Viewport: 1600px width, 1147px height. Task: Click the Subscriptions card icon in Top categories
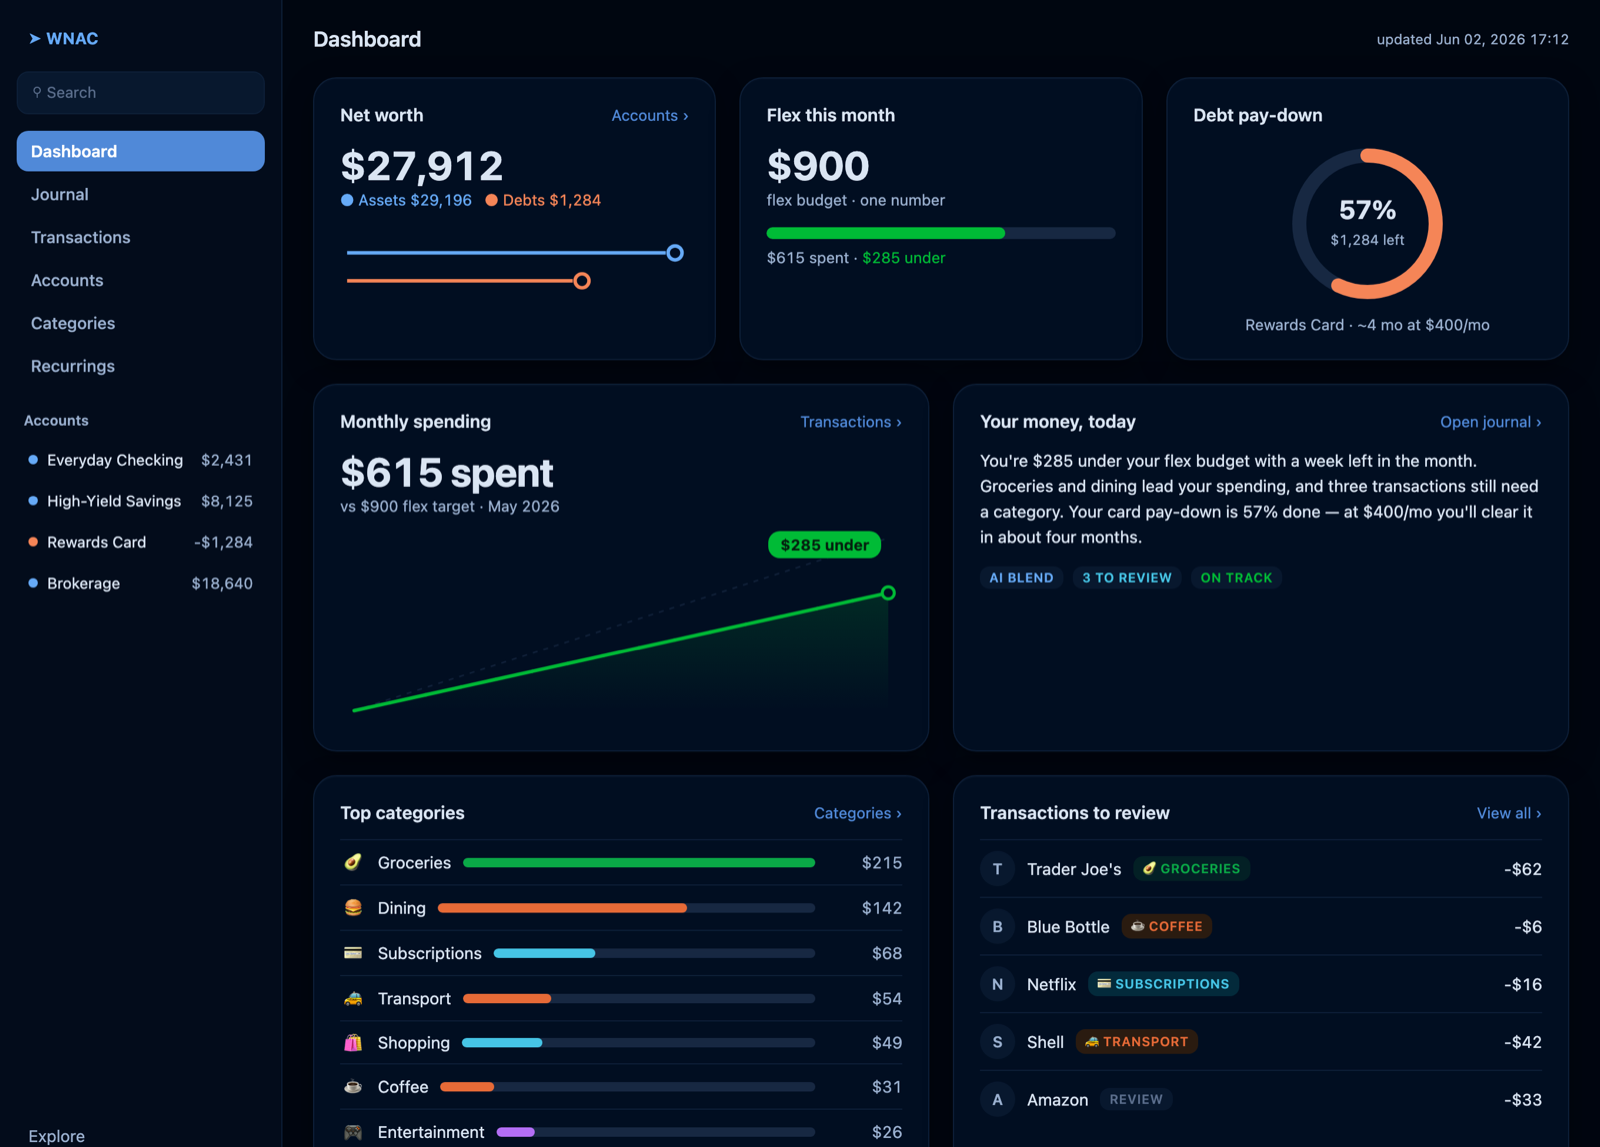353,953
